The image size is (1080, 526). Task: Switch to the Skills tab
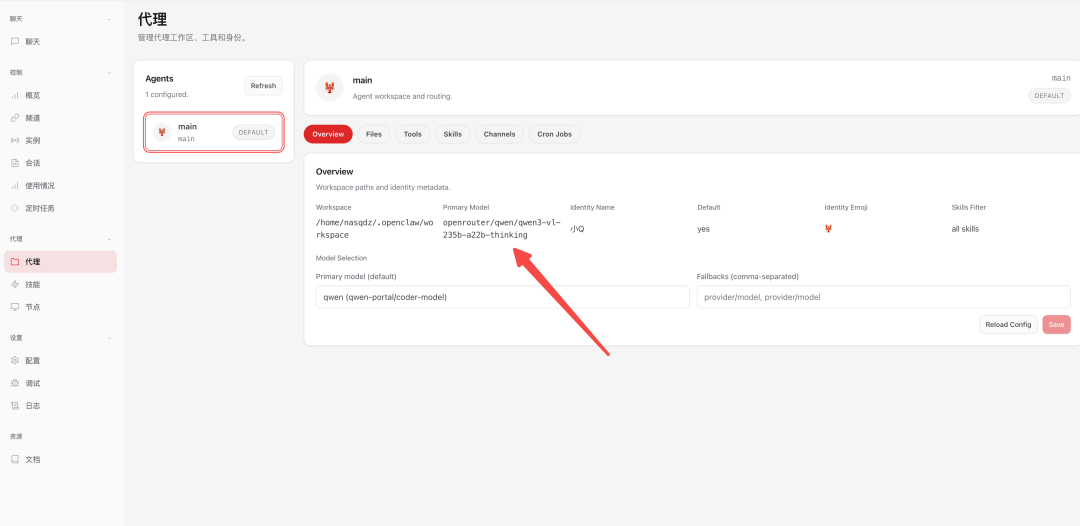click(x=452, y=134)
